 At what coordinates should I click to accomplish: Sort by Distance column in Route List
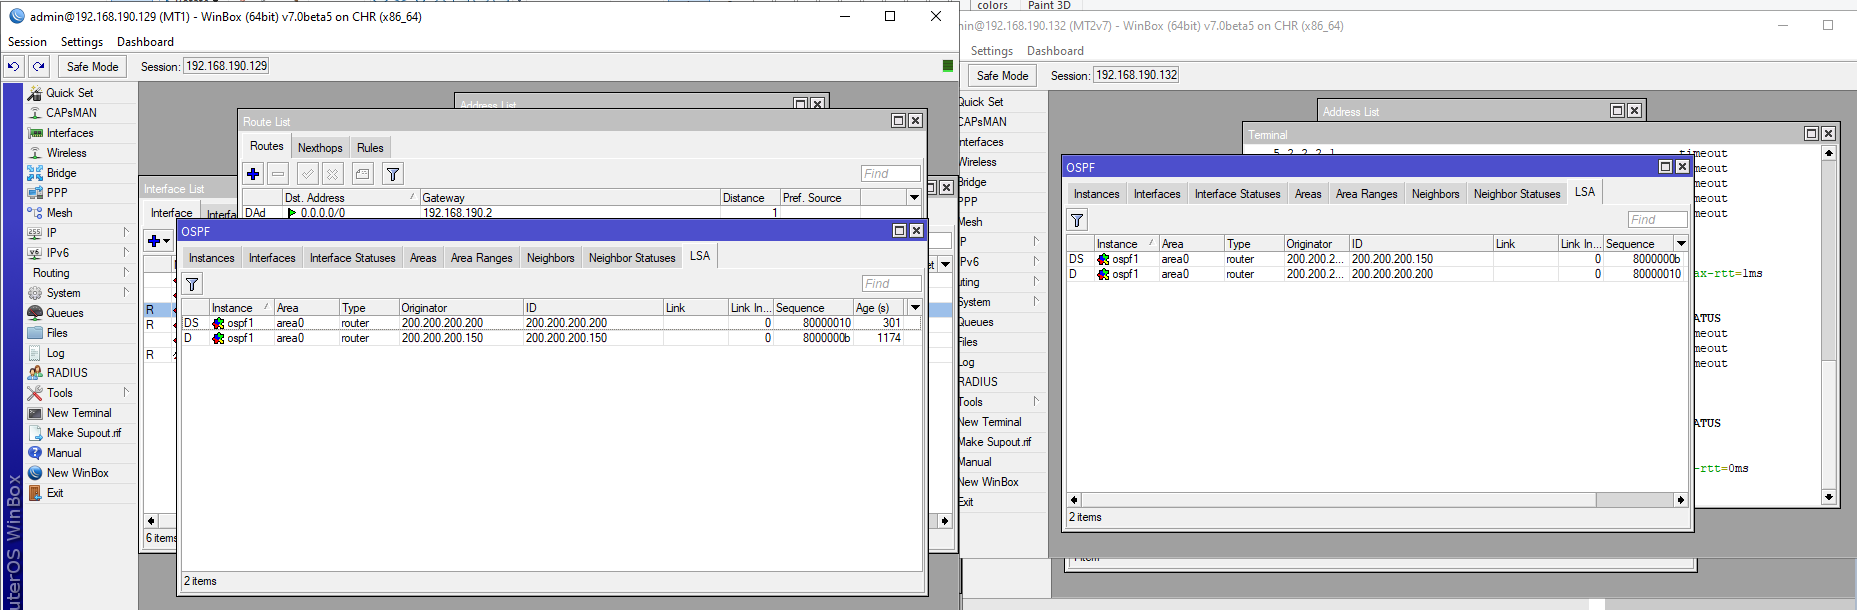pyautogui.click(x=750, y=198)
